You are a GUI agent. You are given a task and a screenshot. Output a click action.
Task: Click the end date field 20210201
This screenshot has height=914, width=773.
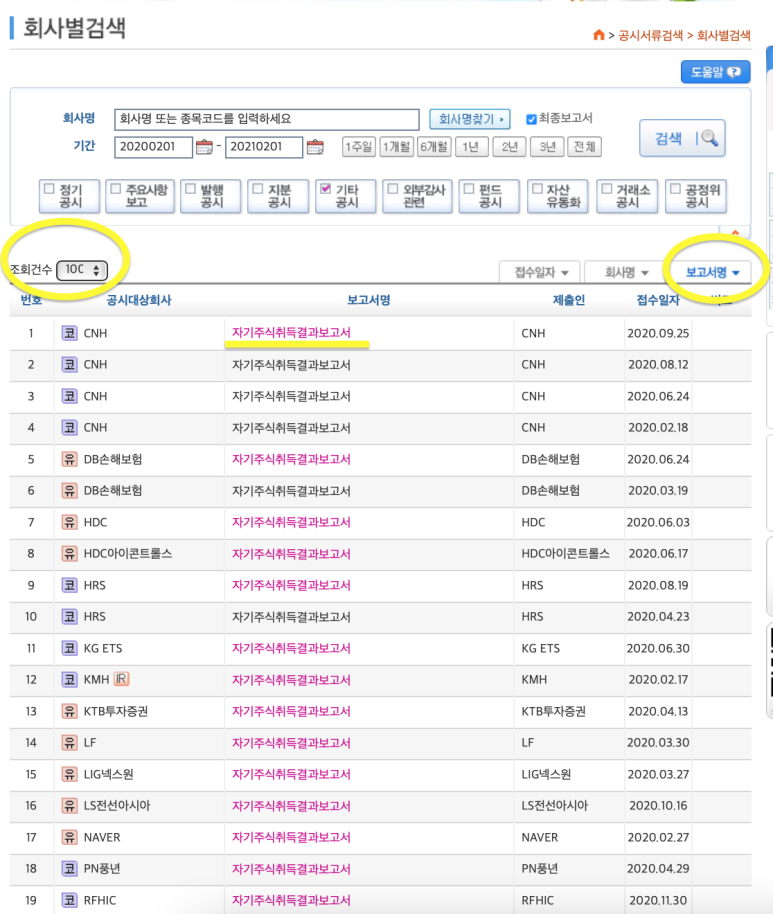pos(264,147)
